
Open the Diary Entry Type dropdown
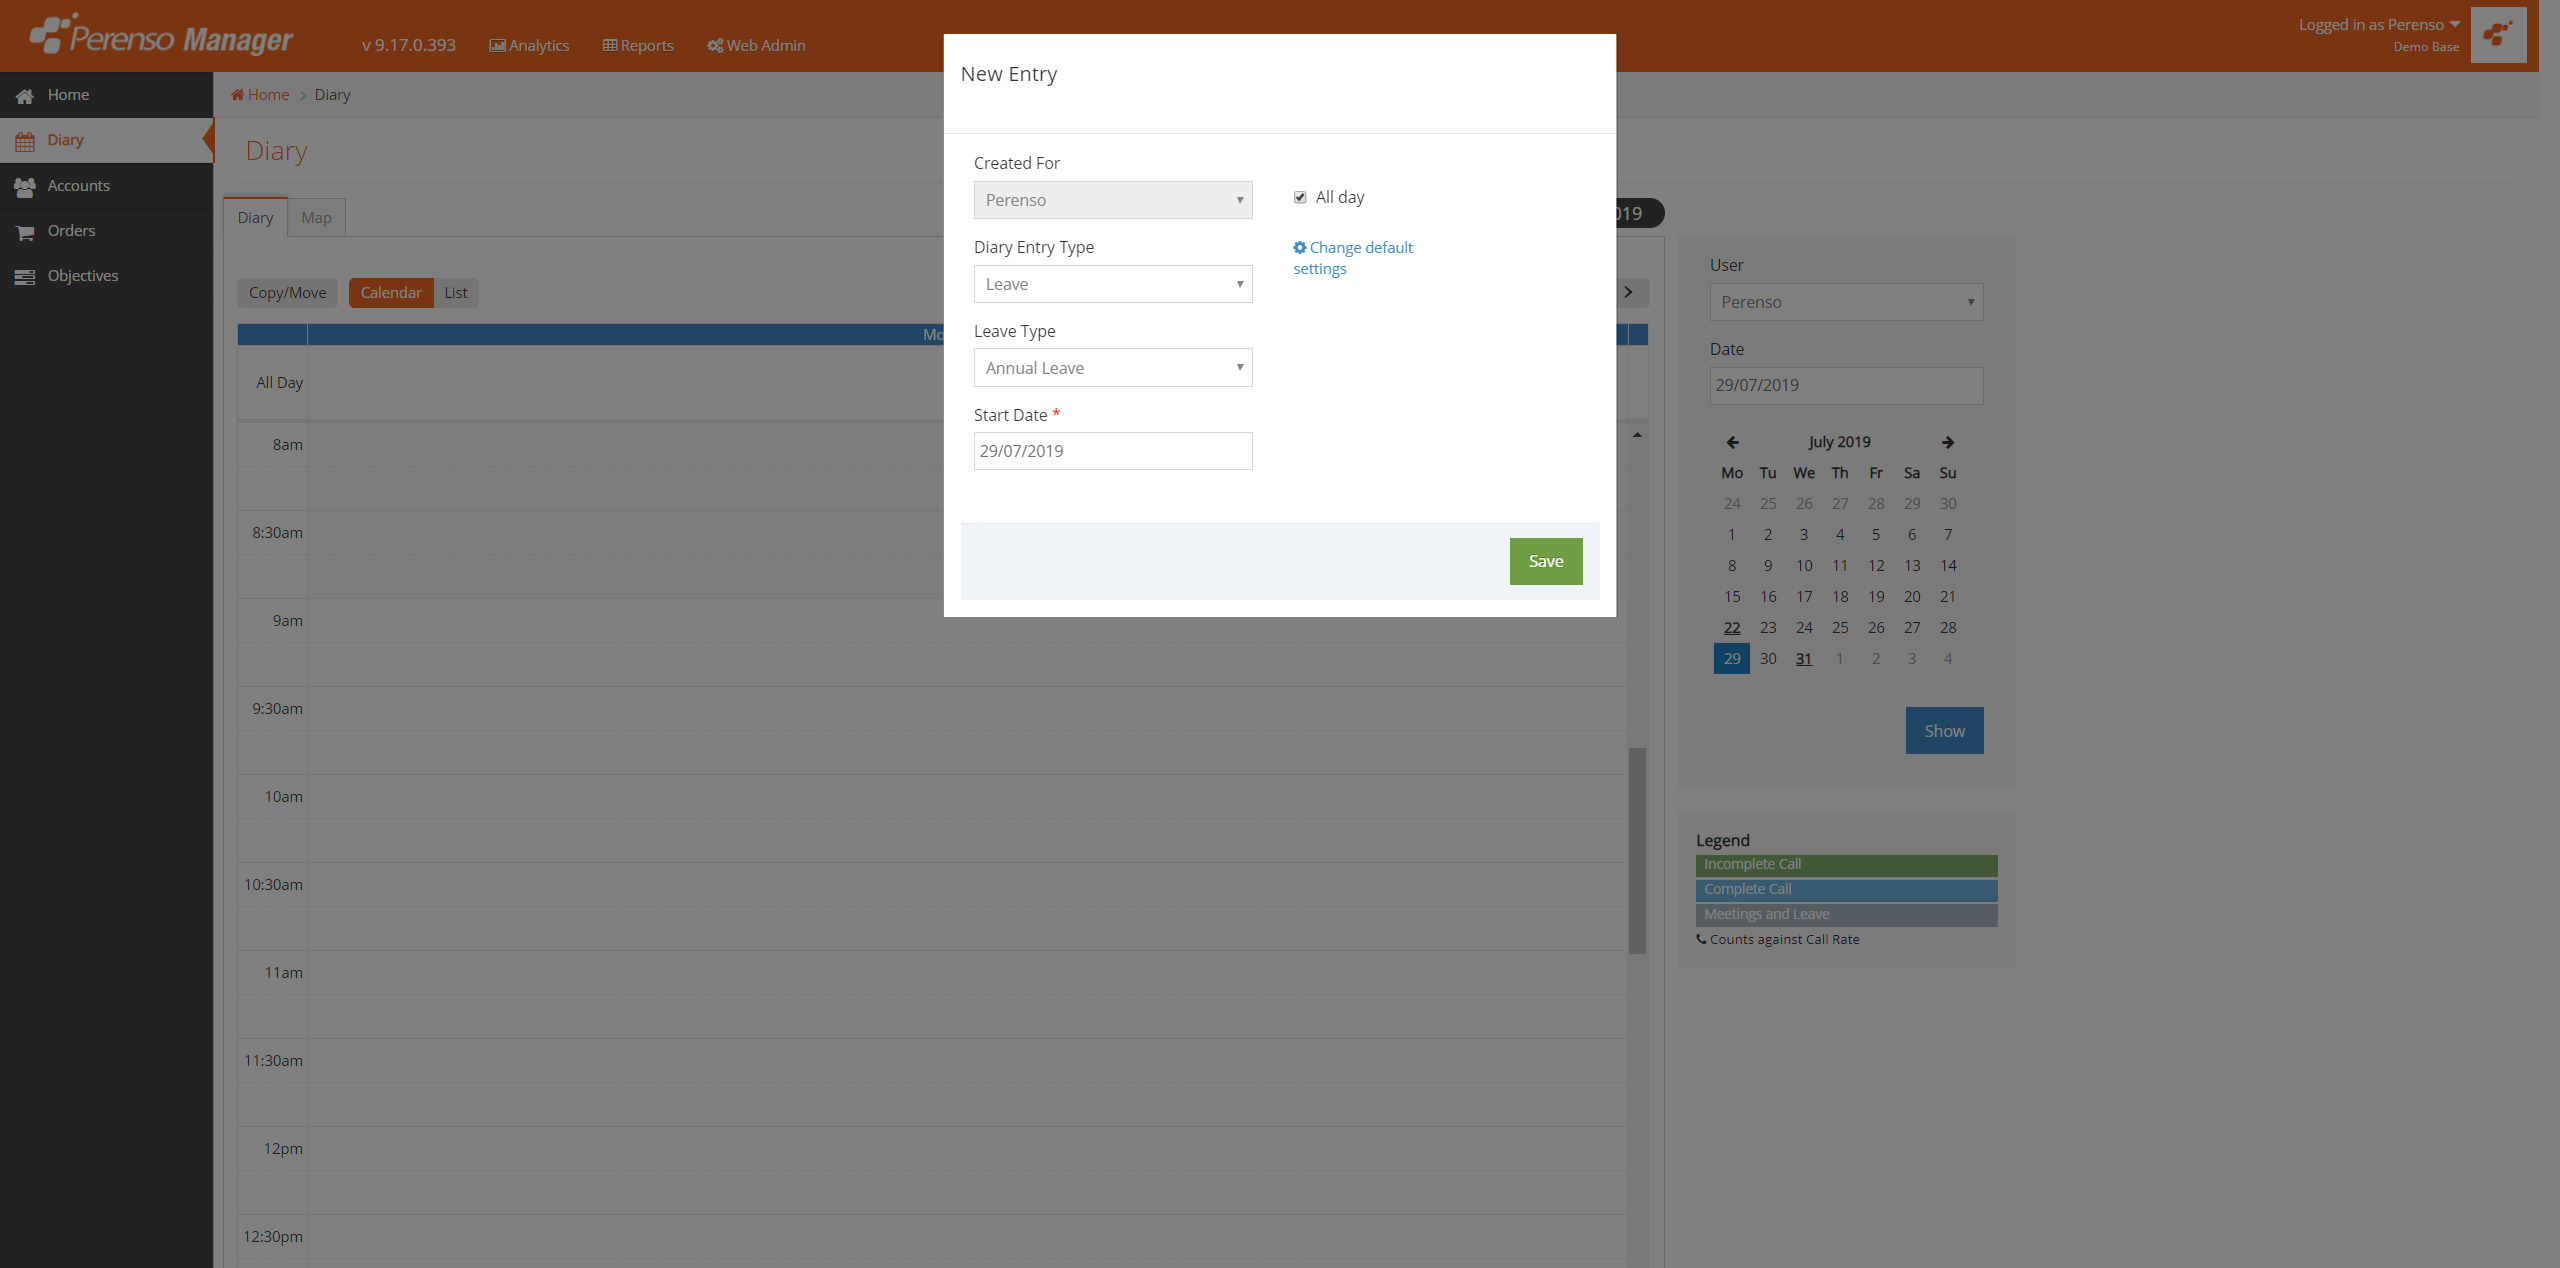[1112, 284]
